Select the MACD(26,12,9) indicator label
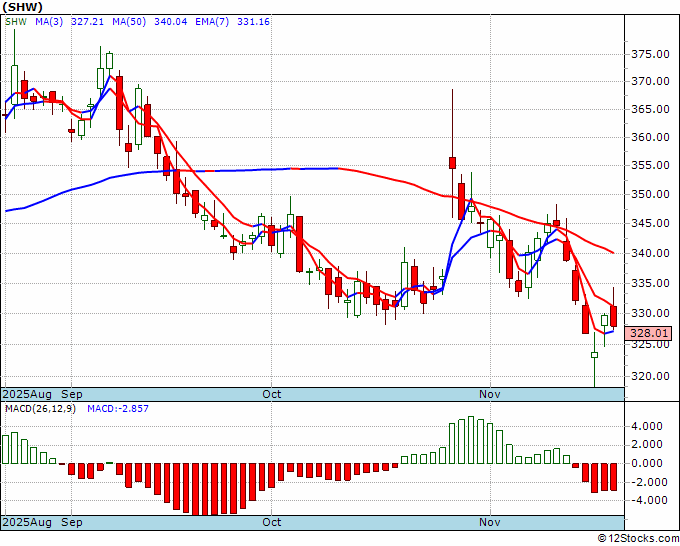Screen dimensions: 680x546 click(x=40, y=409)
